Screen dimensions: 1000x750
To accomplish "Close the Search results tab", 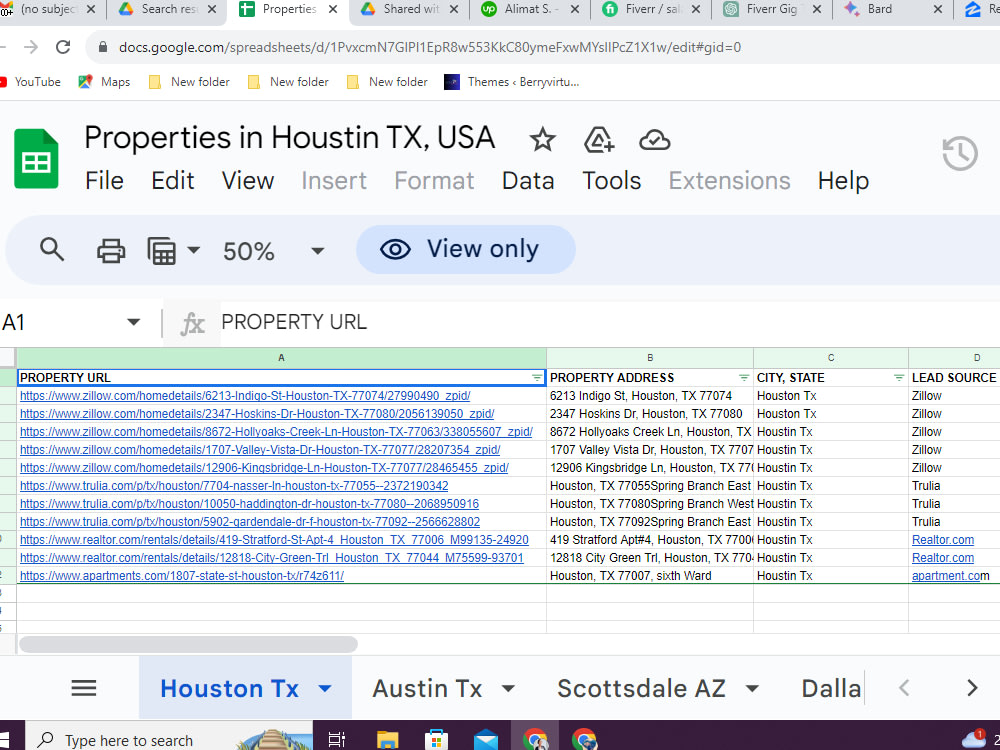I will click(212, 10).
